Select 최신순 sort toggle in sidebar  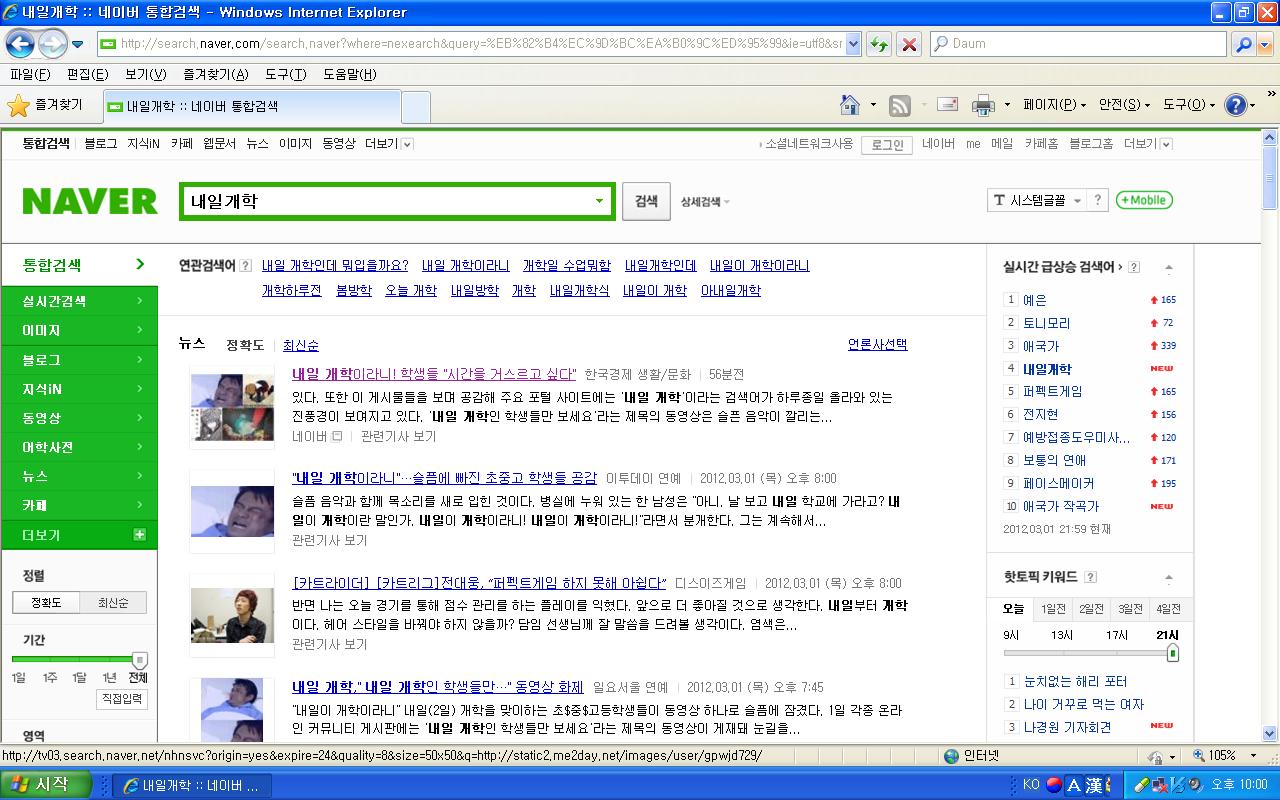(x=113, y=603)
